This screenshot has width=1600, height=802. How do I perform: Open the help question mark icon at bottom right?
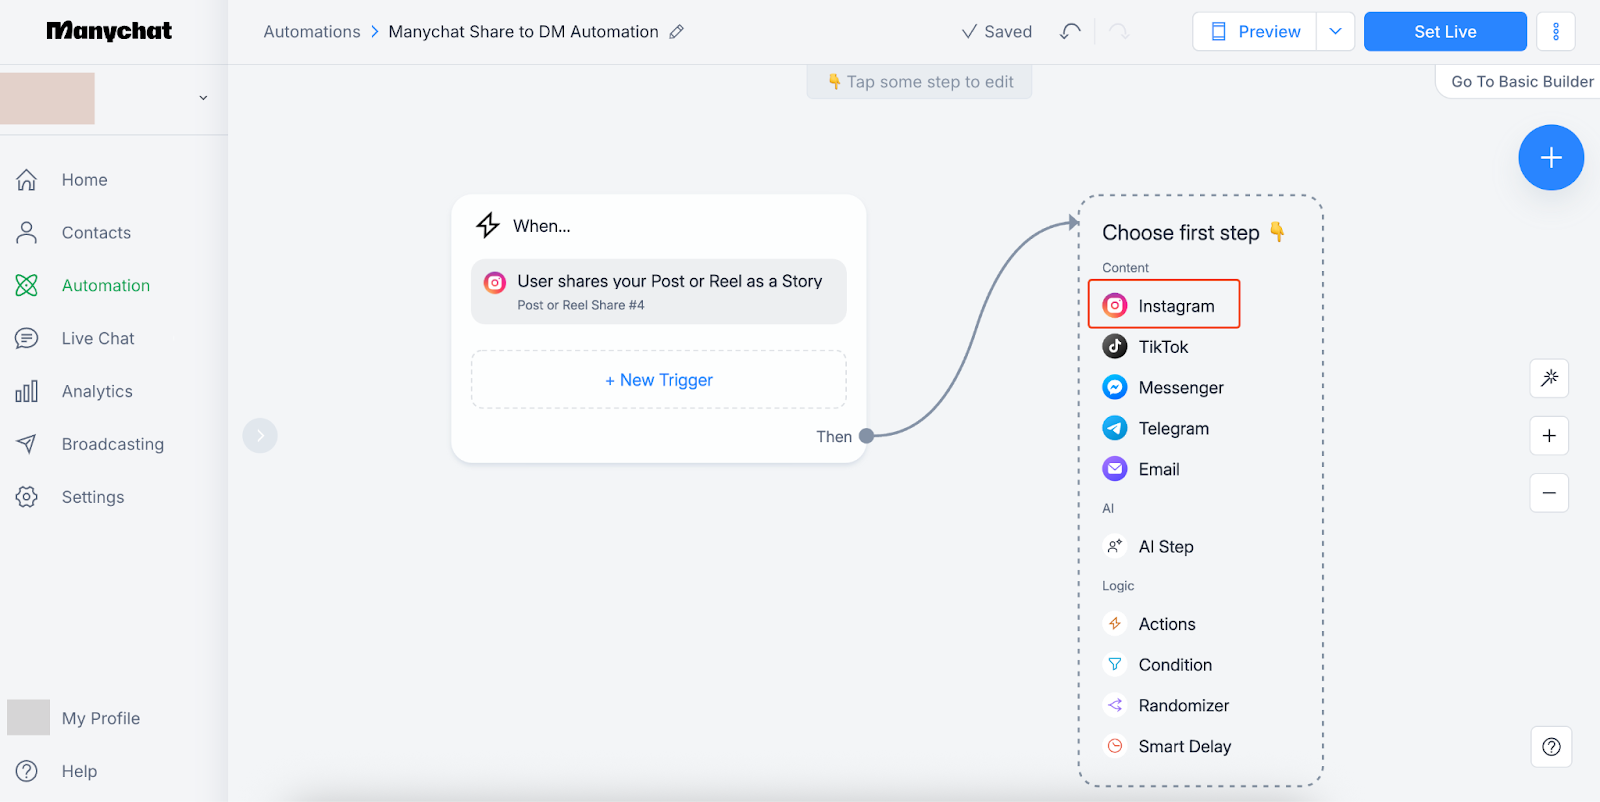pyautogui.click(x=1551, y=747)
